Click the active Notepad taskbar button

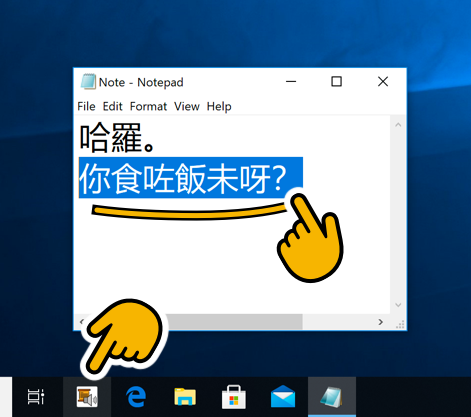(332, 397)
